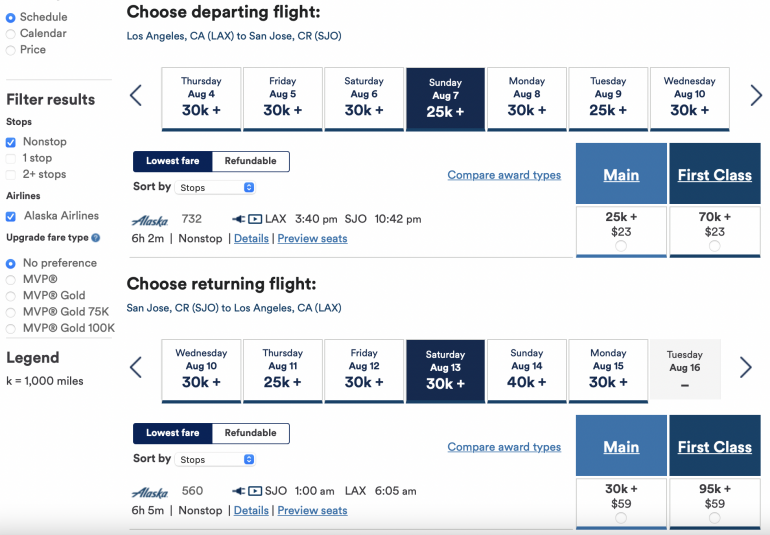Click in-flight amenities icon for flight 732
Viewport: 770px width, 535px height.
point(248,219)
